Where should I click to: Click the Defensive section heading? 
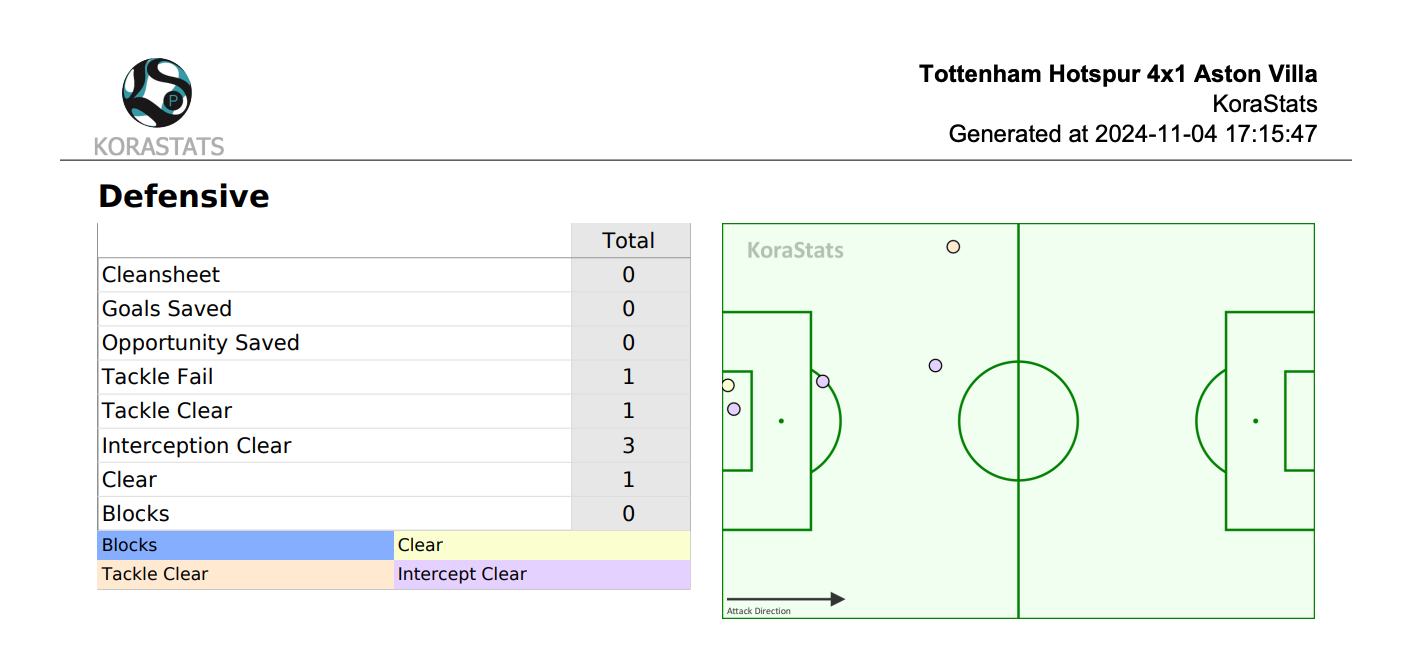coord(184,196)
